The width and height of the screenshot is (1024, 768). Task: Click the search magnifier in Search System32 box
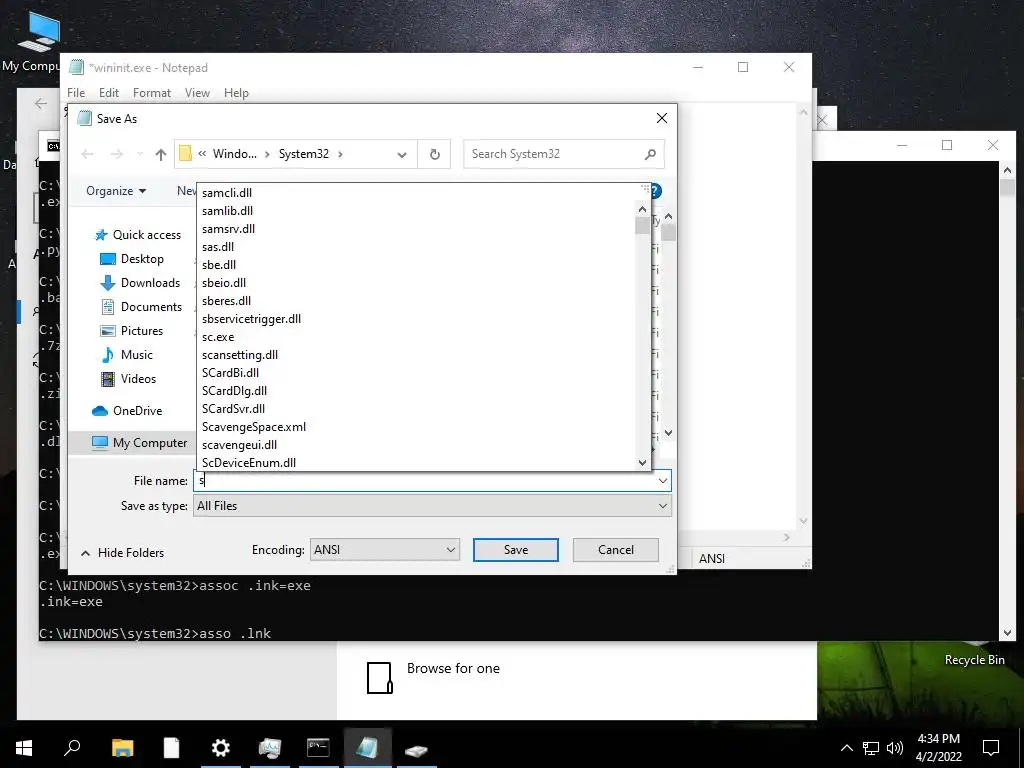click(x=650, y=154)
